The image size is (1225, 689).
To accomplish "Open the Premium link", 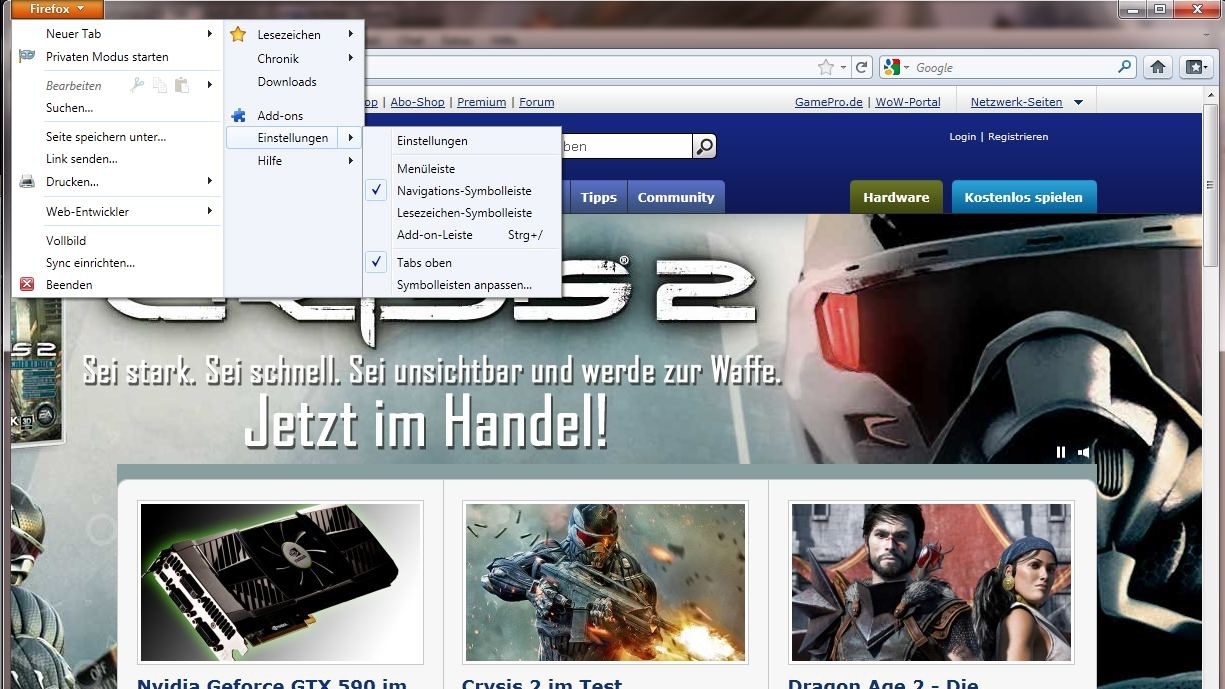I will pos(482,102).
